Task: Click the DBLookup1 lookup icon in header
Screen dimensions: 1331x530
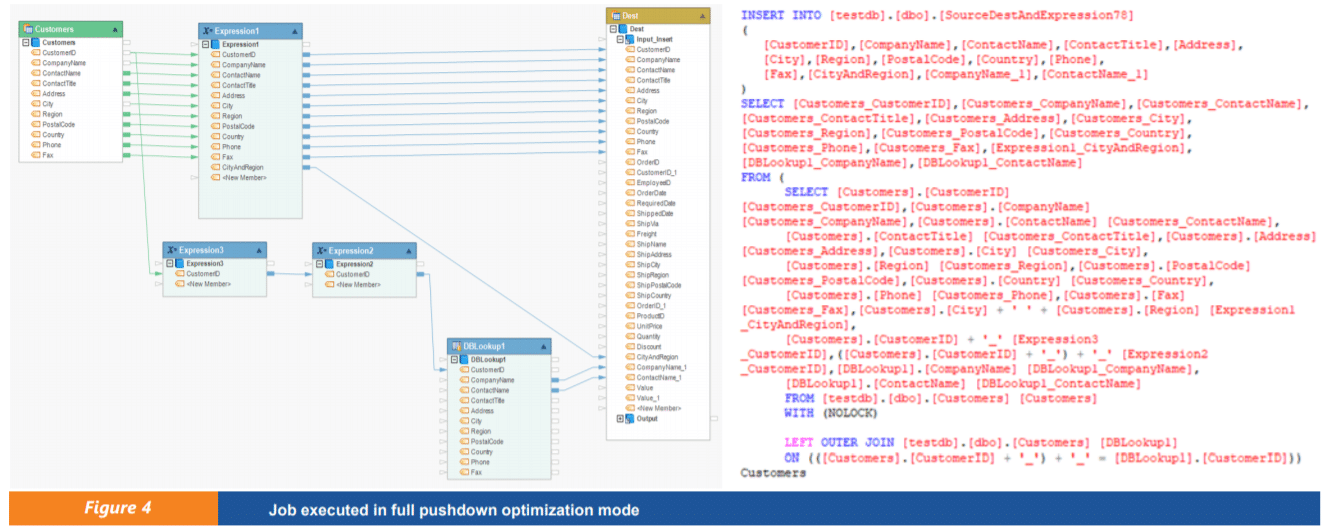Action: pos(456,347)
